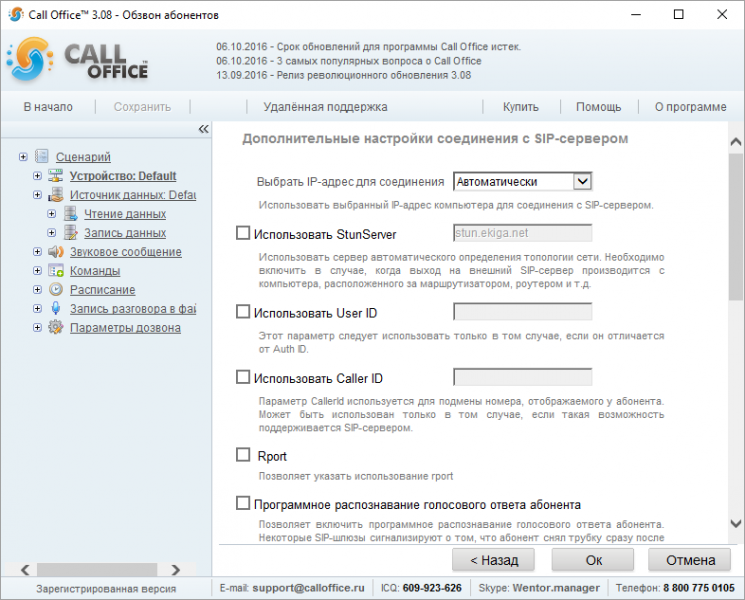Collapse the left panel with double chevron
745x600 pixels.
tap(203, 129)
